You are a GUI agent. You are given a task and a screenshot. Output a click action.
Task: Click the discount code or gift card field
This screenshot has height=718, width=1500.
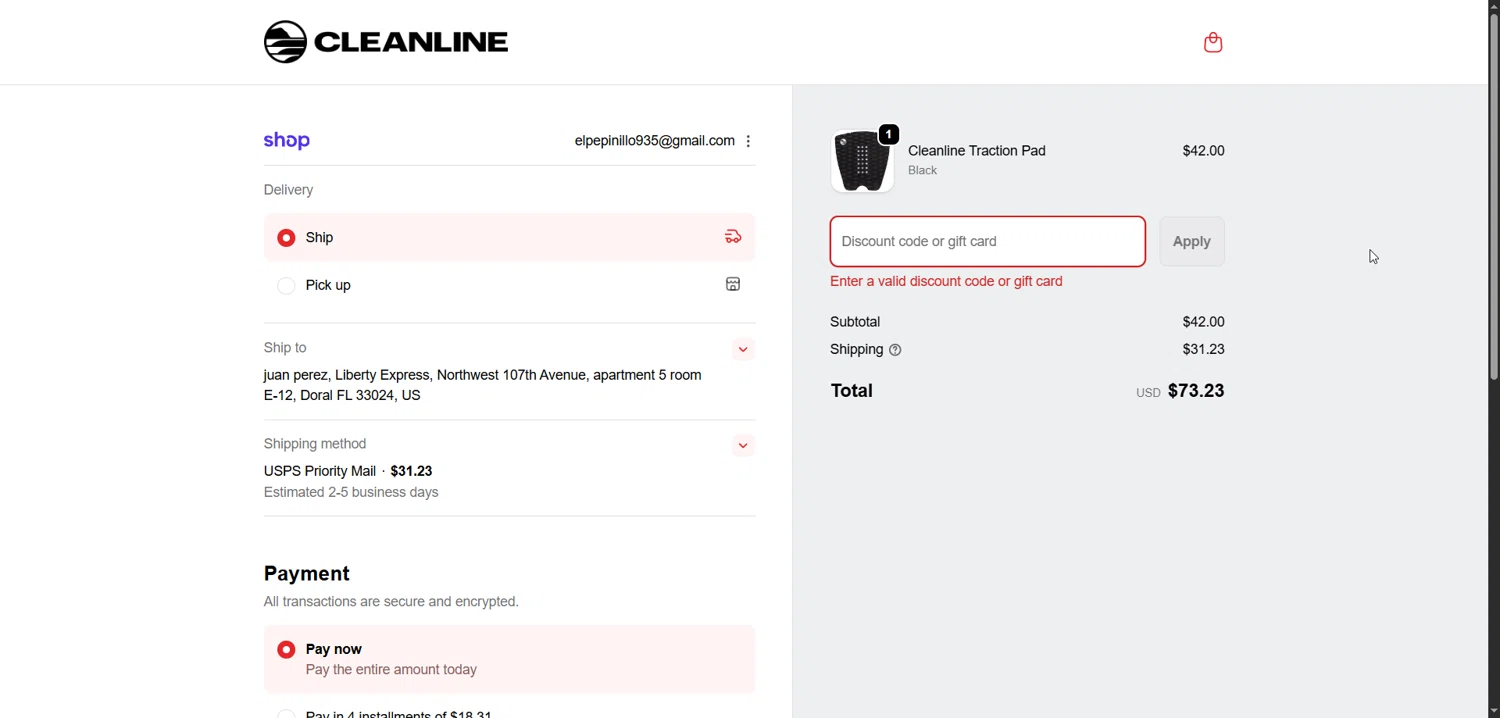(988, 241)
